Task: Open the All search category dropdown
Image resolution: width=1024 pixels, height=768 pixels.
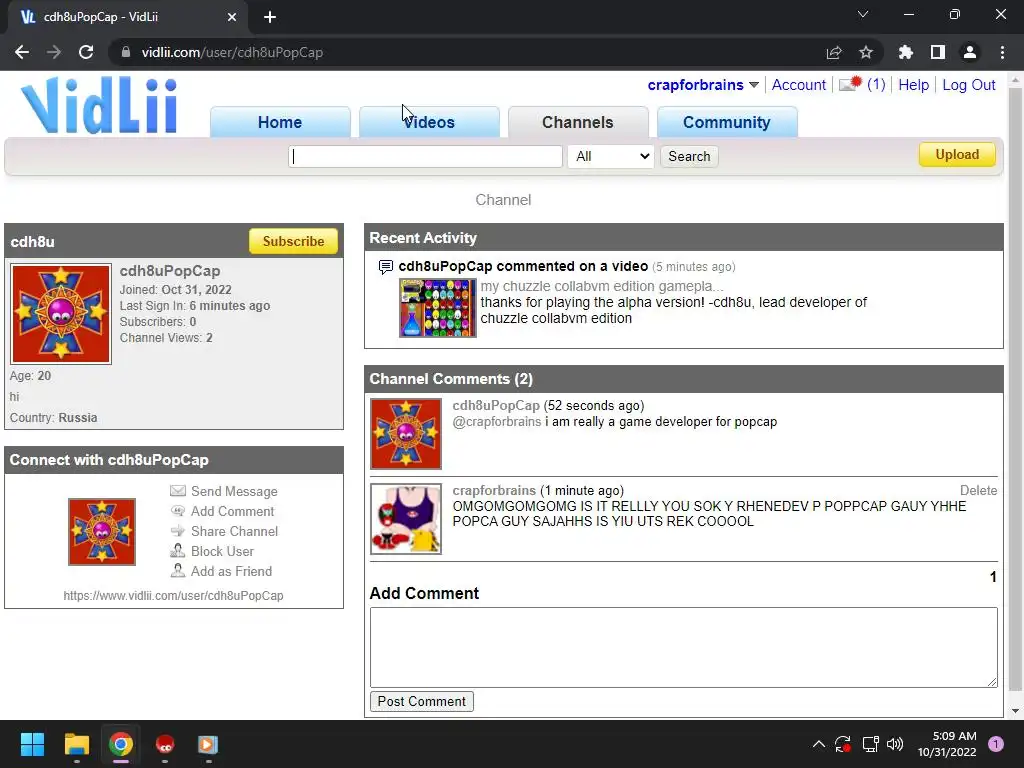Action: pyautogui.click(x=611, y=156)
